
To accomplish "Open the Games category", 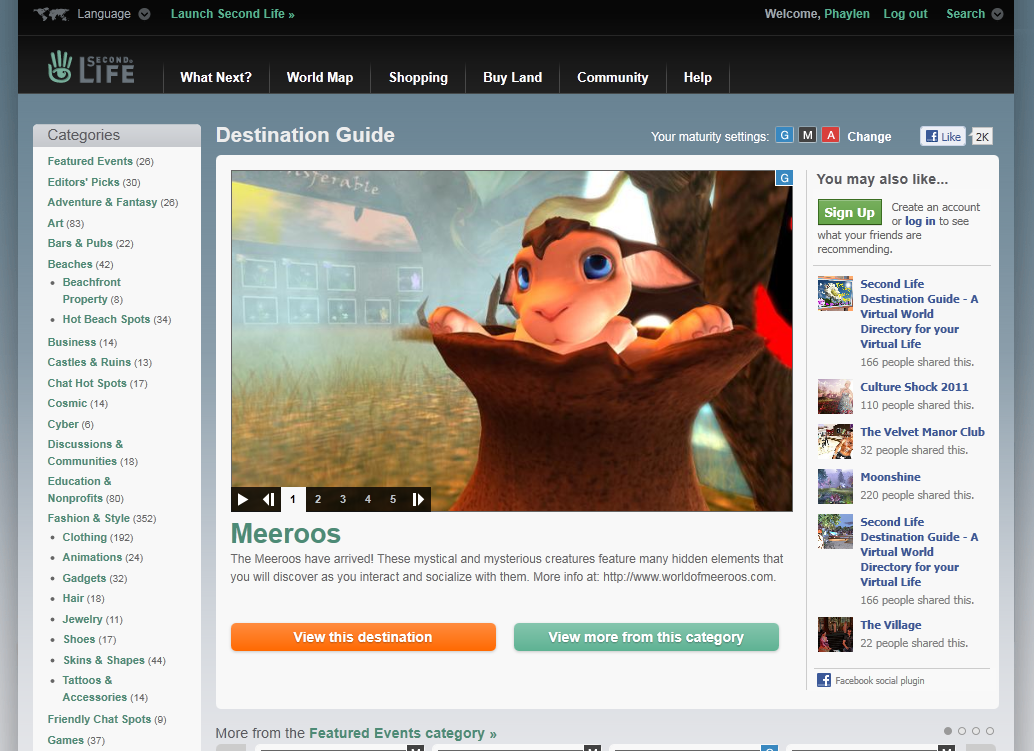I will click(66, 740).
